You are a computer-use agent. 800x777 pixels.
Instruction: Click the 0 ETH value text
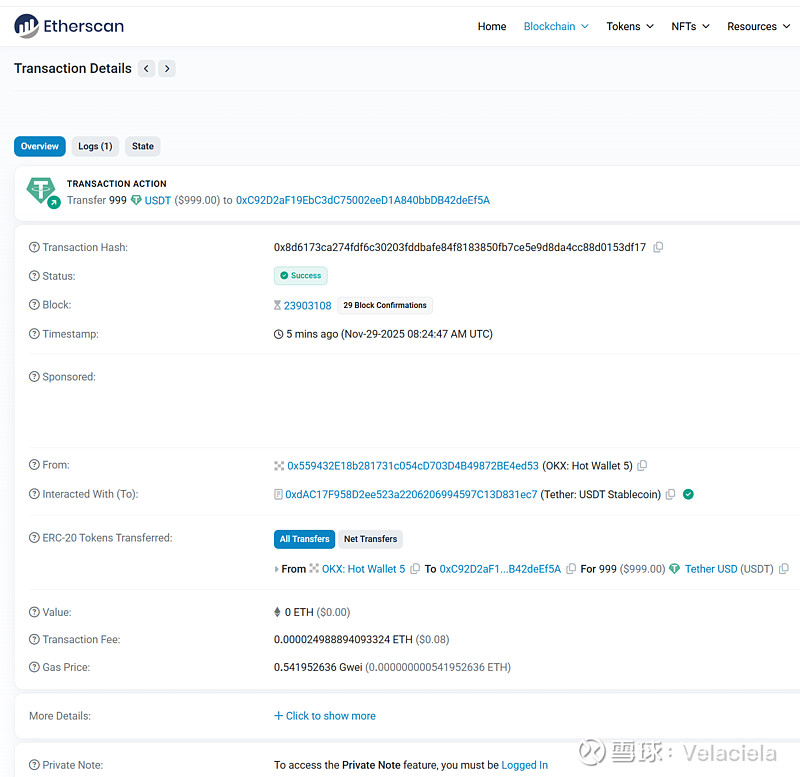(299, 612)
